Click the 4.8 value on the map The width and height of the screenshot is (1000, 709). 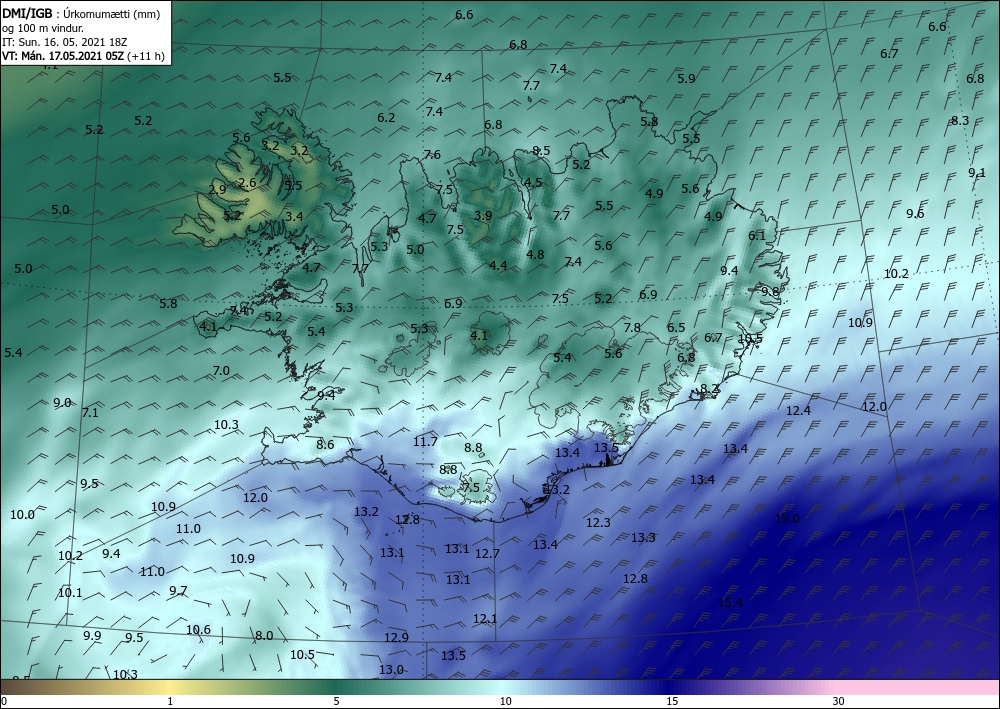click(x=535, y=254)
